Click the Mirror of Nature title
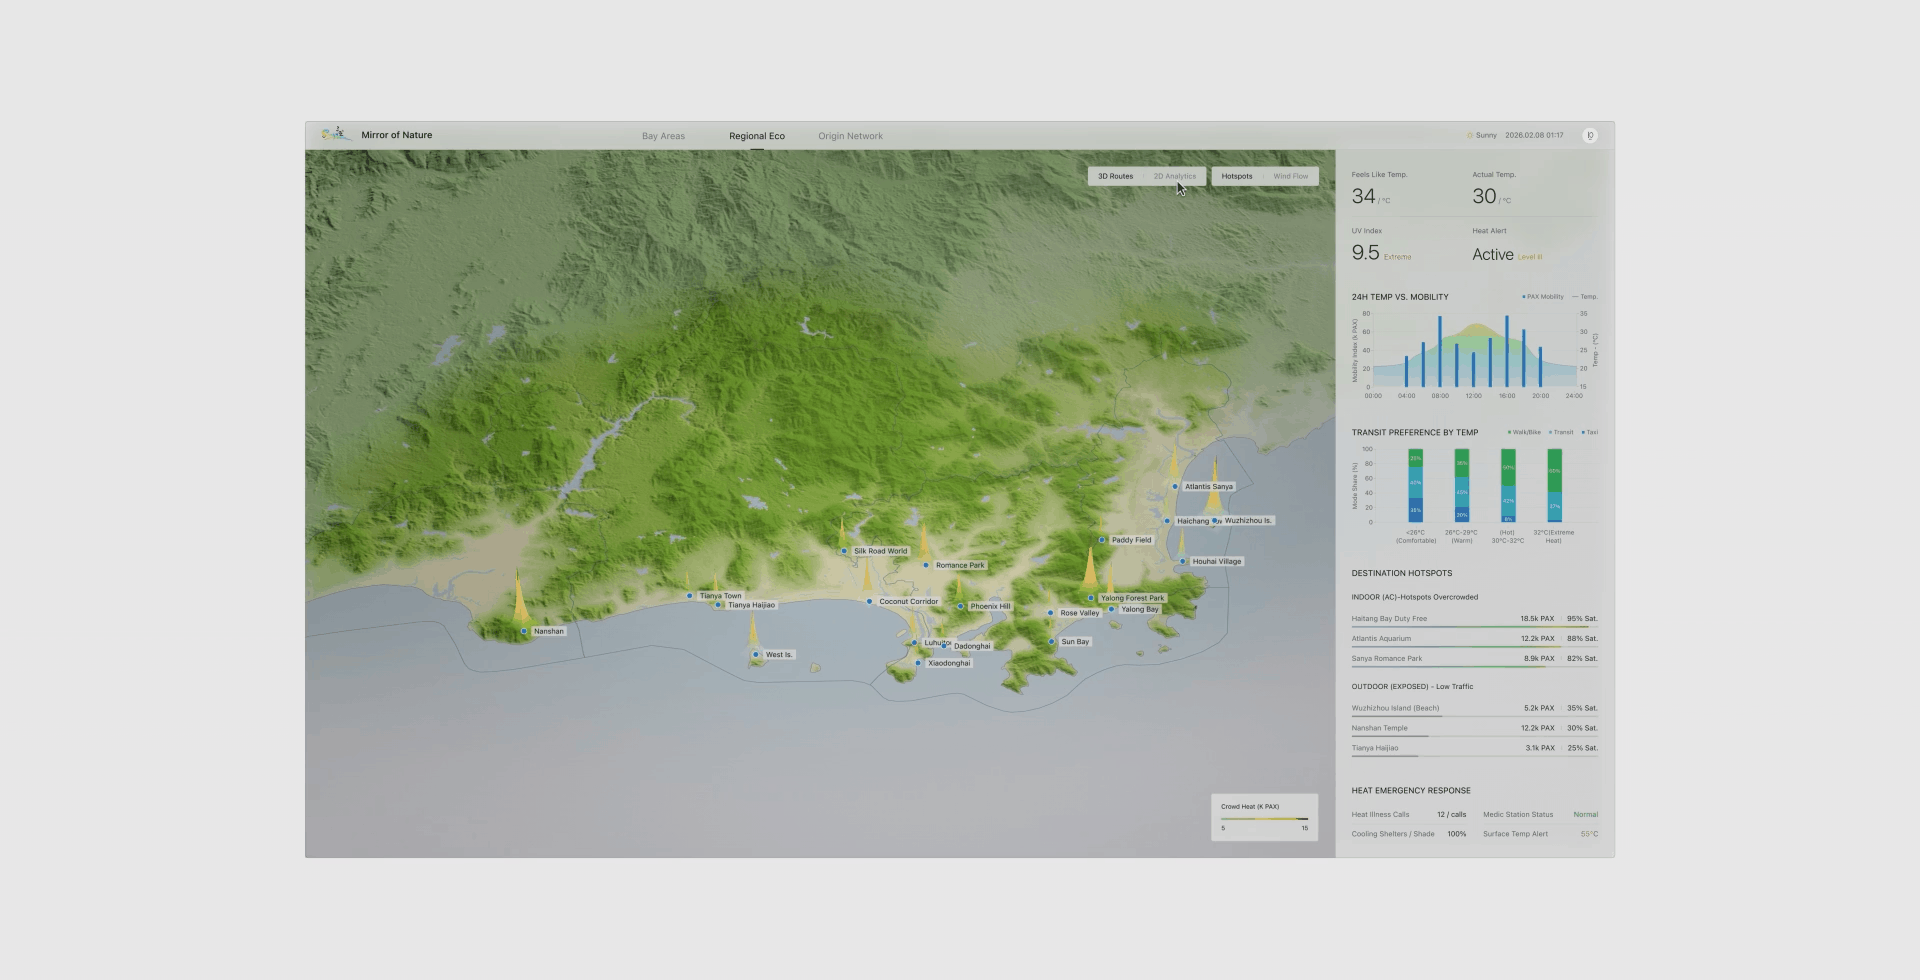 click(x=397, y=135)
